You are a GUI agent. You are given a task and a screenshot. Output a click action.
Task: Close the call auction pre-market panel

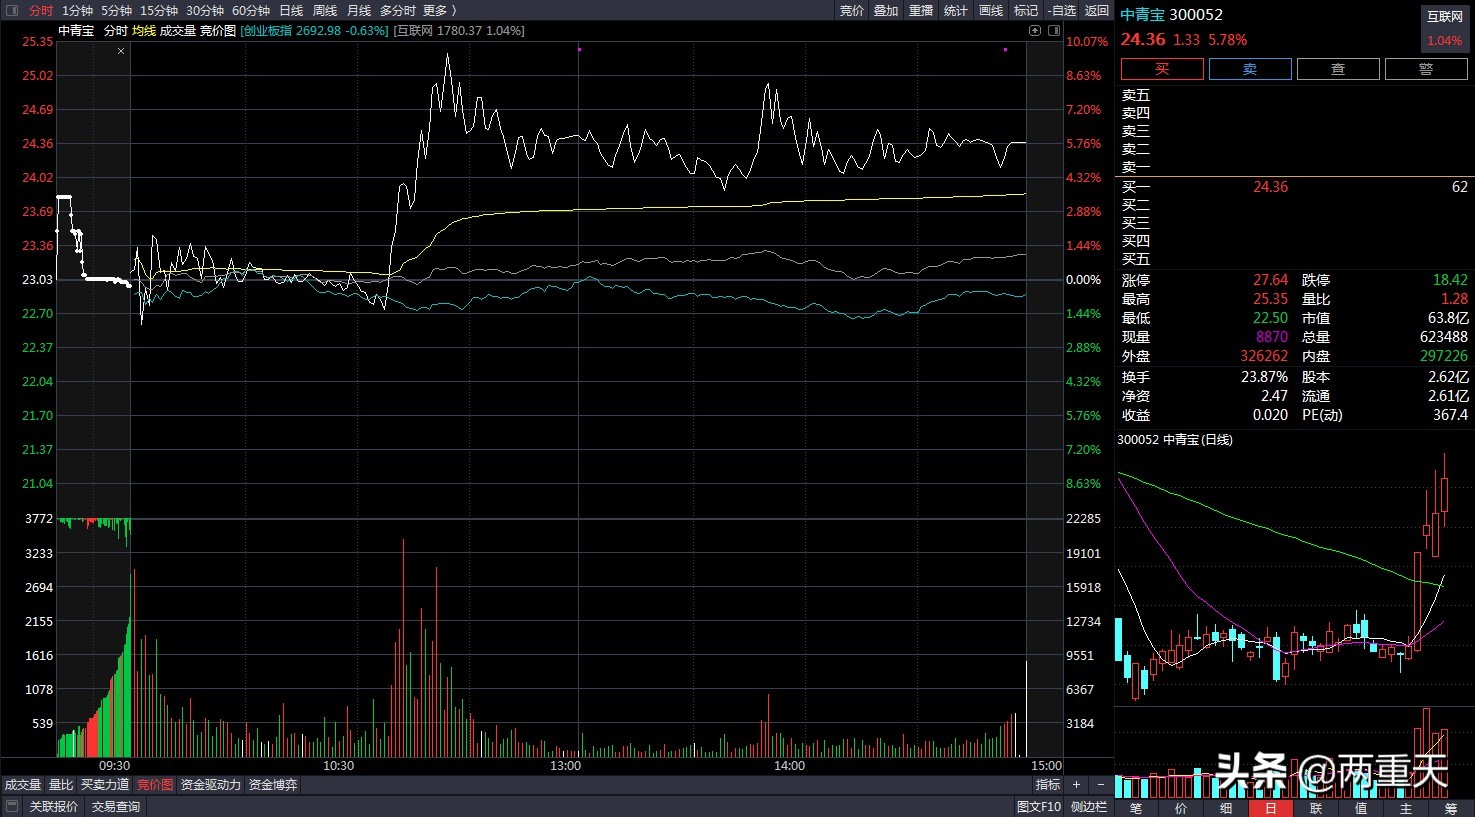(x=121, y=50)
